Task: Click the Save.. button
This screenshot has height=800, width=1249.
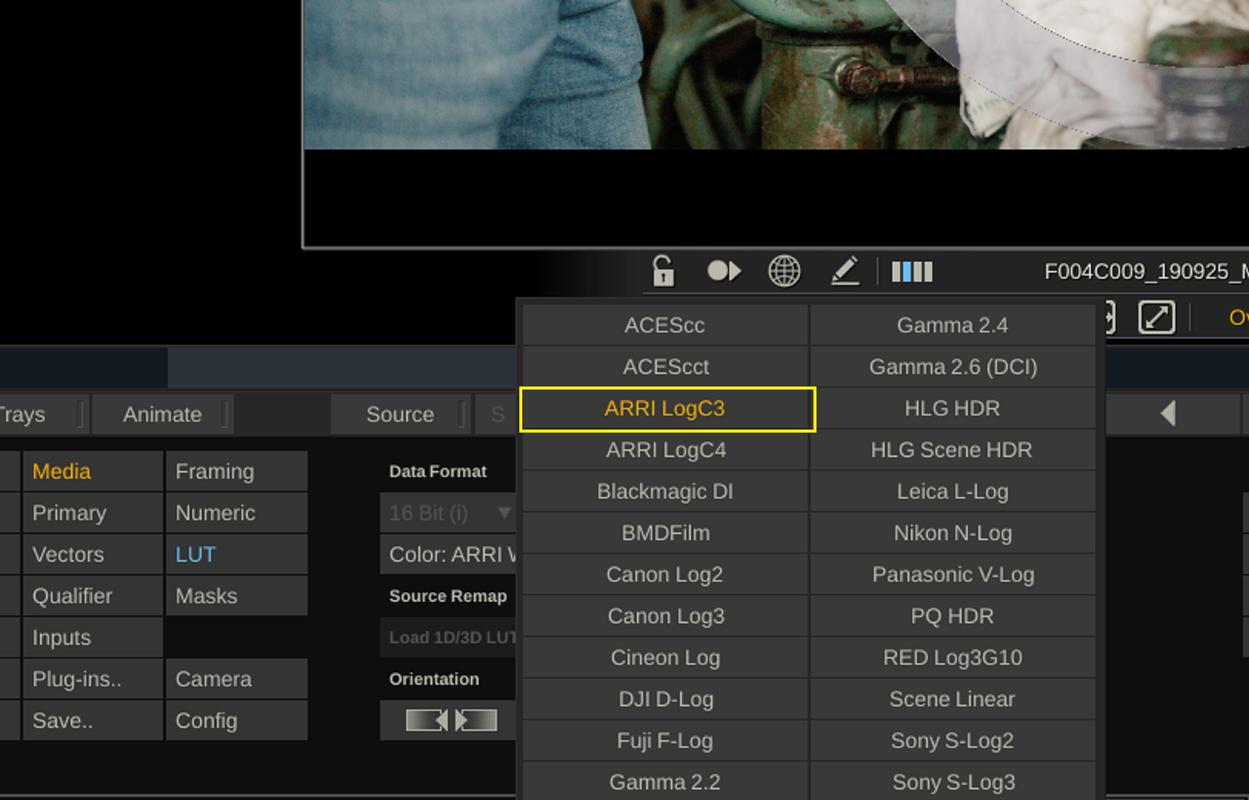Action: click(x=92, y=720)
